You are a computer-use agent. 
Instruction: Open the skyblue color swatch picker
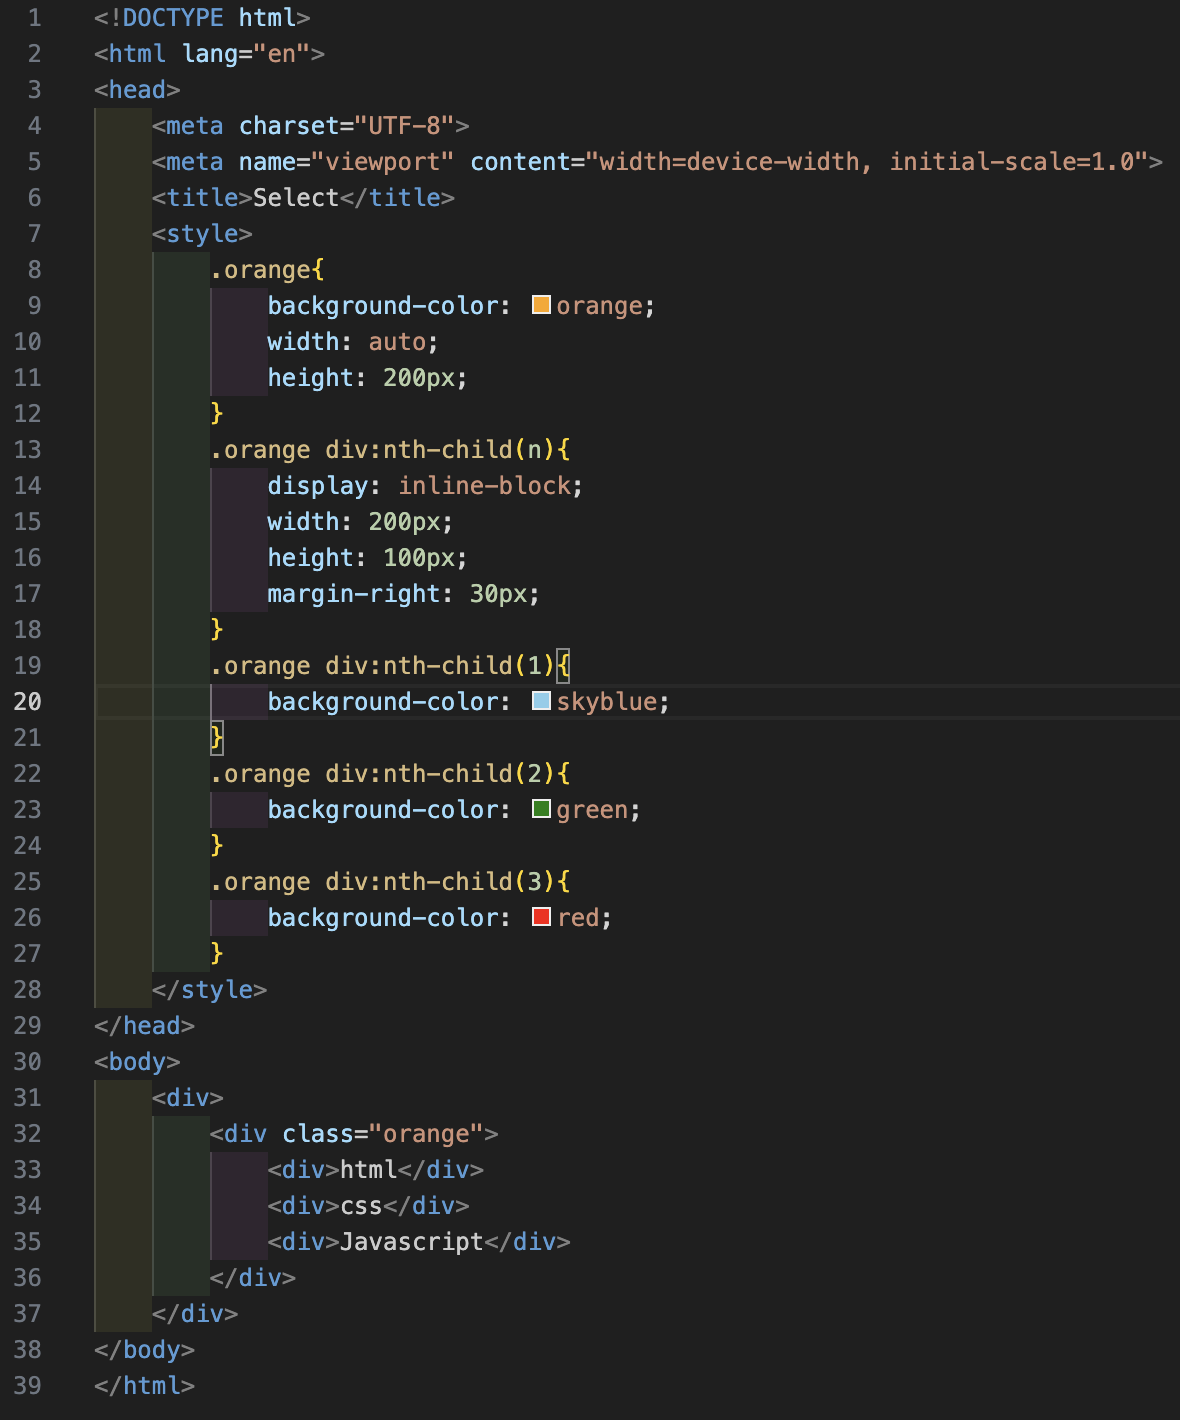tap(541, 701)
